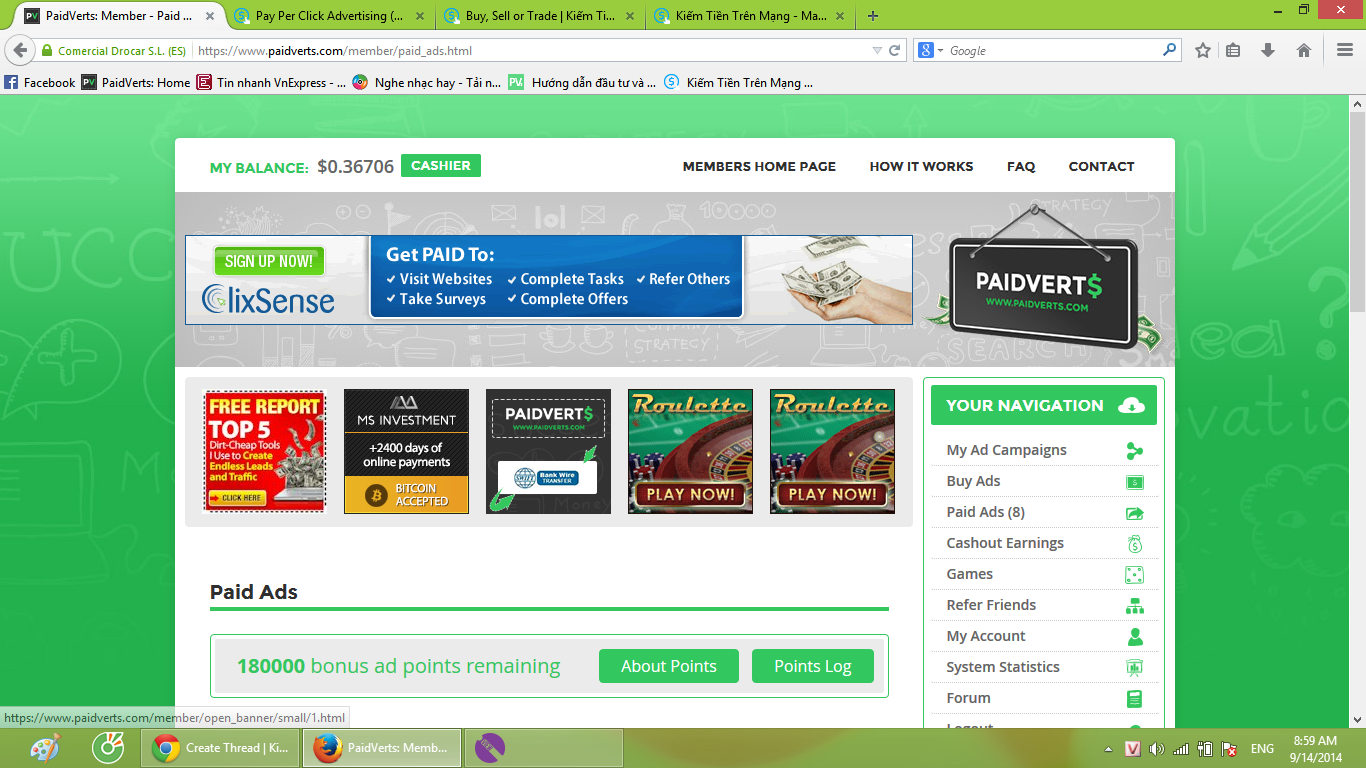This screenshot has width=1366, height=768.
Task: Open the FAQ link
Action: [1021, 167]
